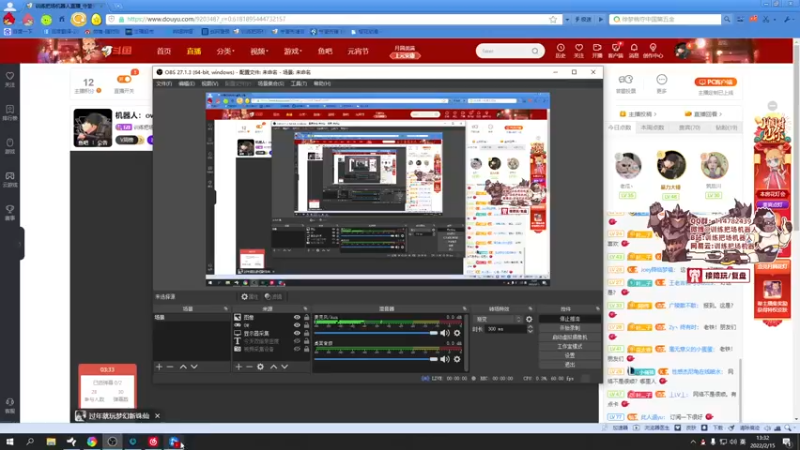800x450 pixels.
Task: Open OBS 文件 menu
Action: 164,83
